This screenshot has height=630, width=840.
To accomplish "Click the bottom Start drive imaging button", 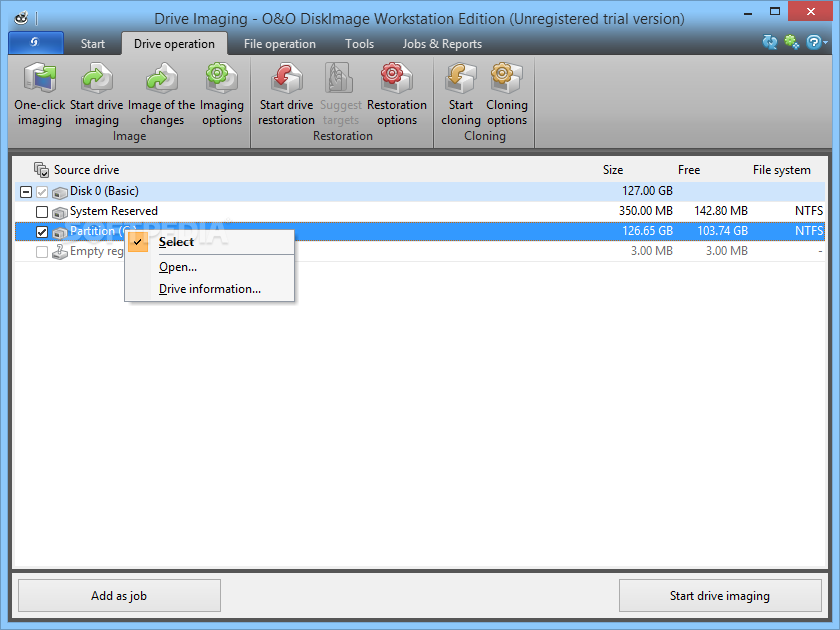I will (719, 595).
